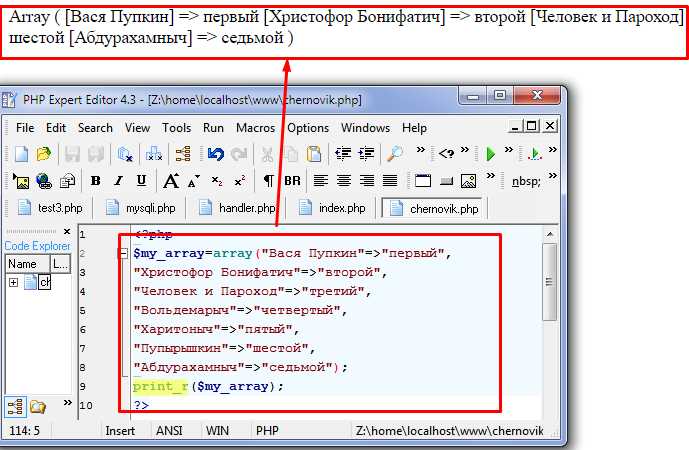Click the Paste clipboard icon

coord(314,154)
